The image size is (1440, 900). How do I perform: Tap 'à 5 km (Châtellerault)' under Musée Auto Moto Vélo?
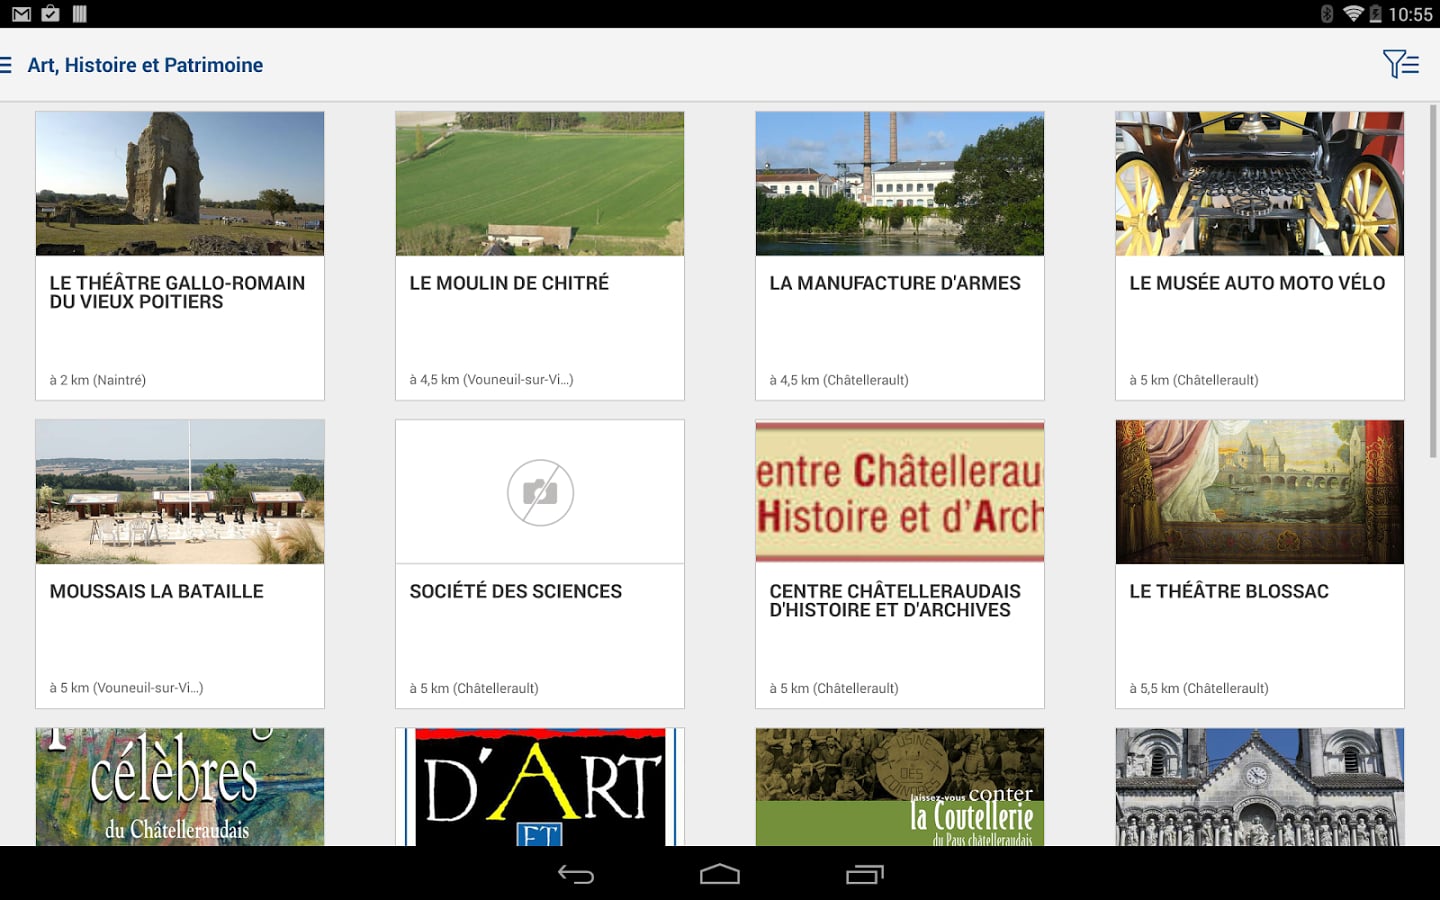[x=1194, y=380]
